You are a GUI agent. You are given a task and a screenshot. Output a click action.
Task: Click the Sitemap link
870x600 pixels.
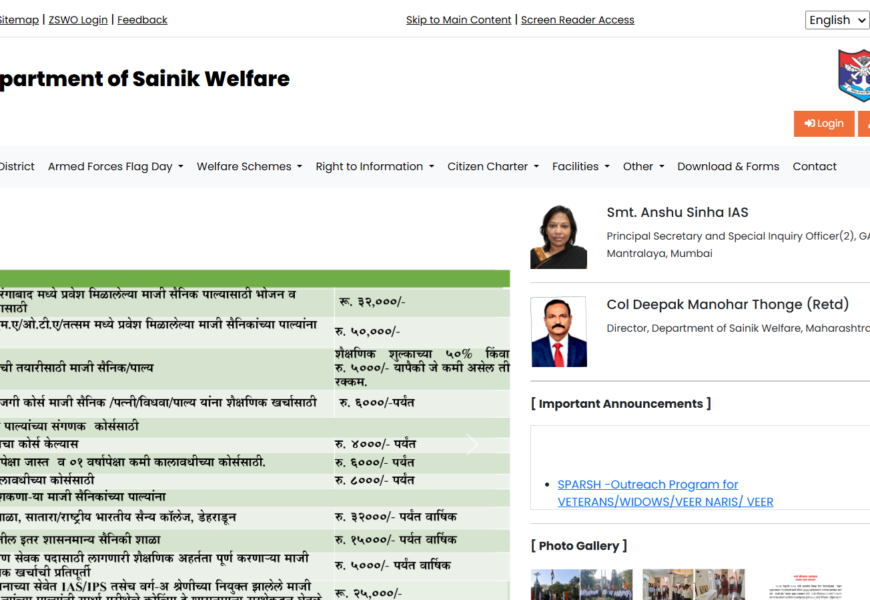(19, 20)
